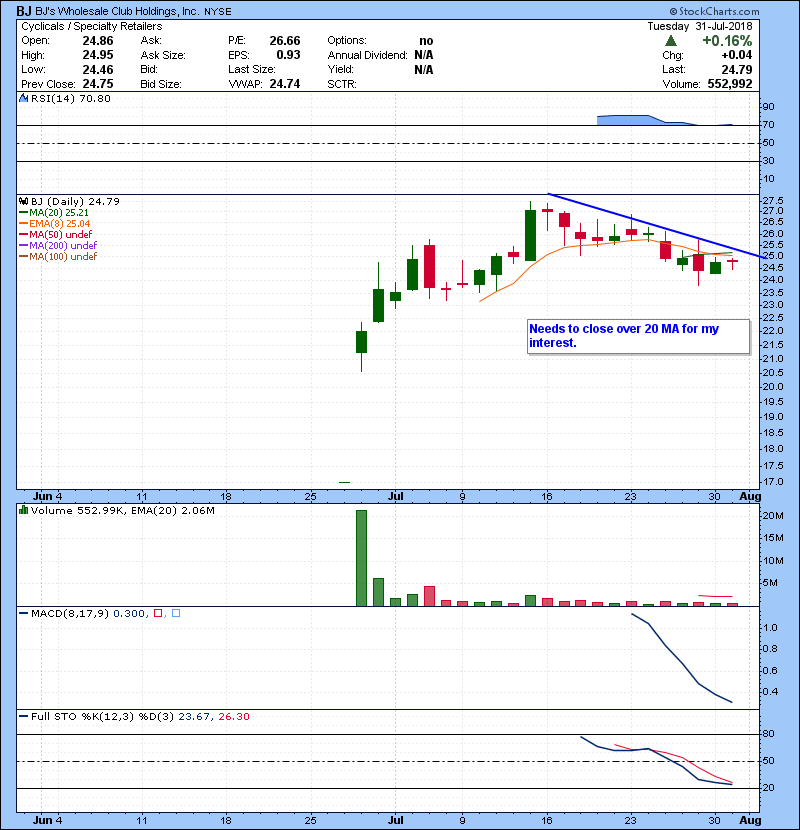This screenshot has width=800, height=830.
Task: Click the RSI(14) 70.80 label
Action: (71, 98)
